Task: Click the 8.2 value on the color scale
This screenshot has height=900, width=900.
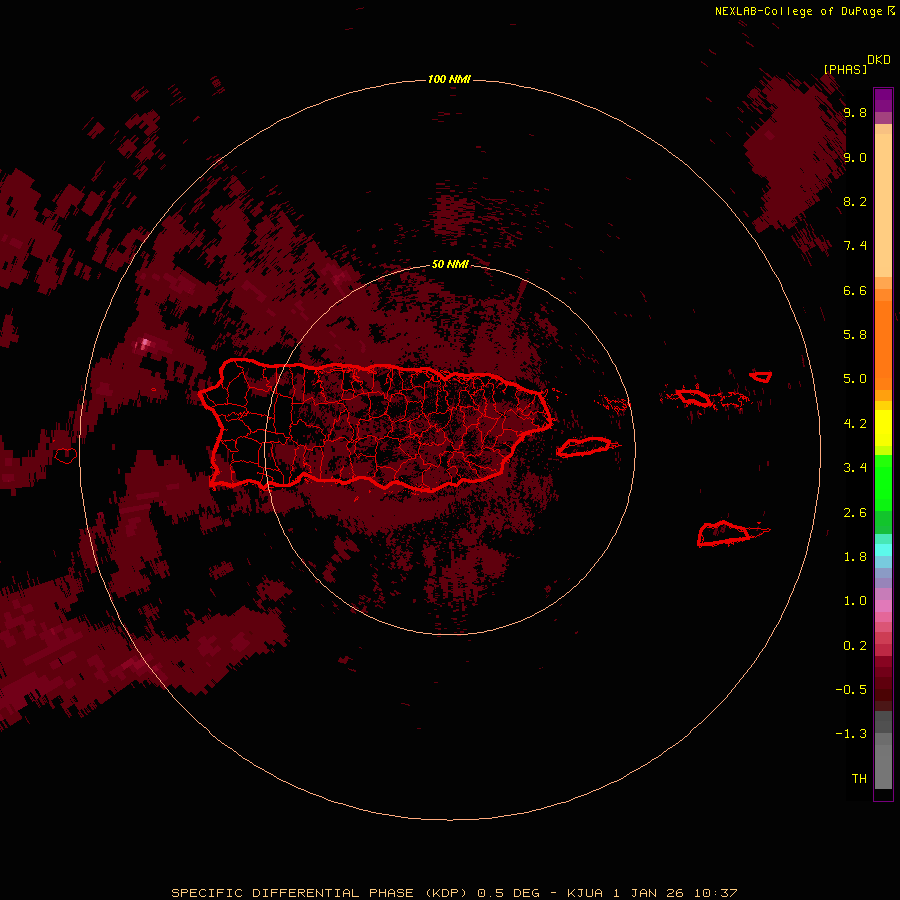Action: tap(855, 201)
